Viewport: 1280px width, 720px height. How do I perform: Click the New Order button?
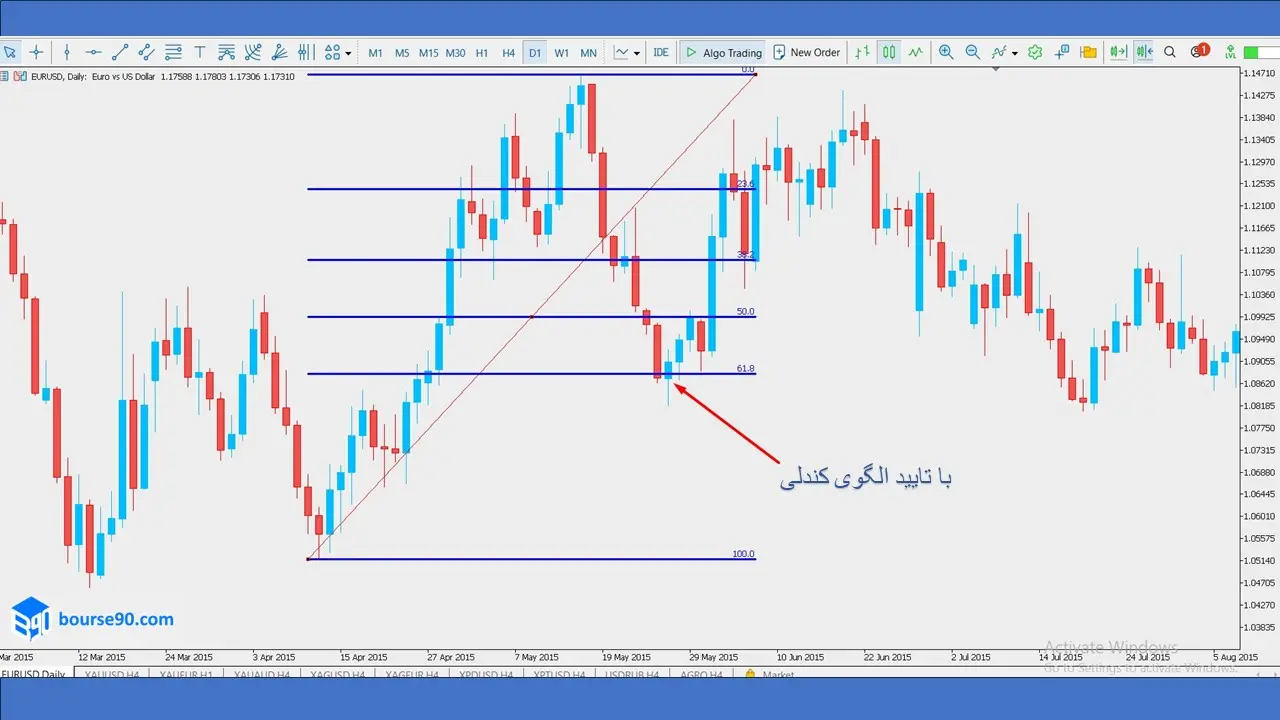(806, 52)
